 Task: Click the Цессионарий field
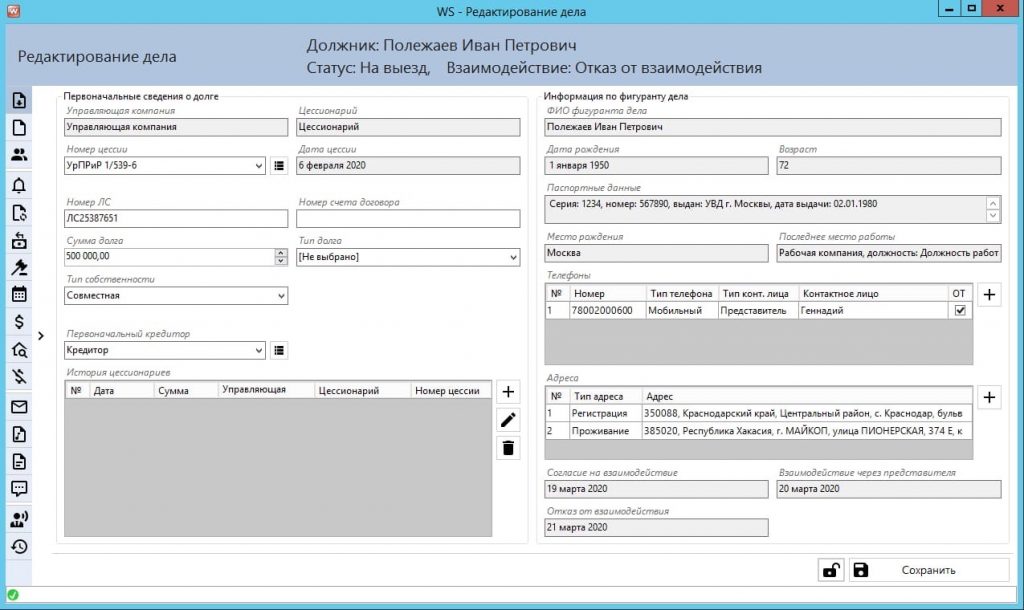pyautogui.click(x=408, y=127)
